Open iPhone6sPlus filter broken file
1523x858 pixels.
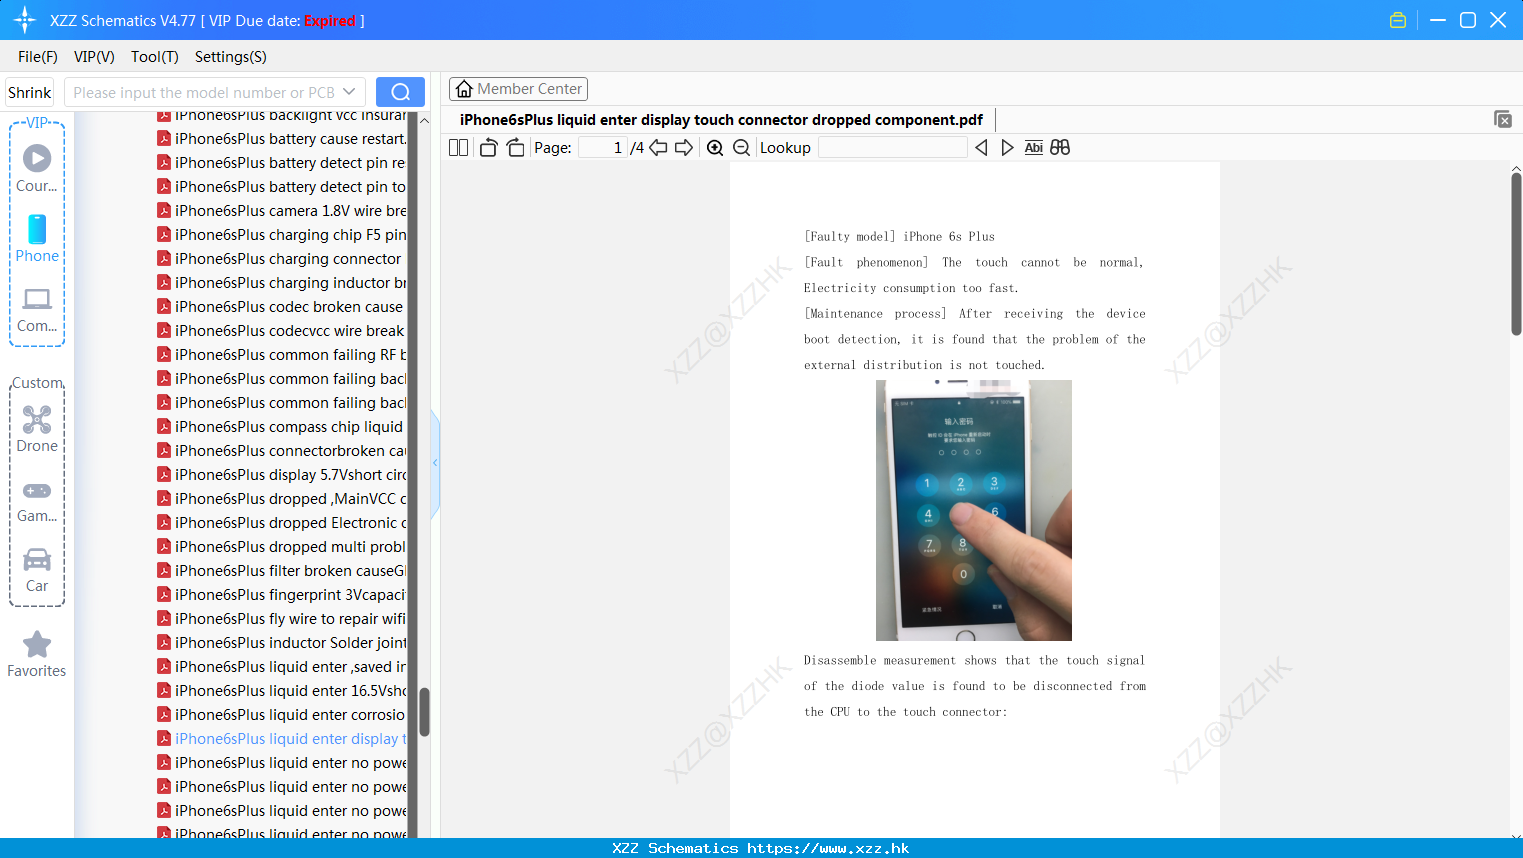click(x=282, y=571)
